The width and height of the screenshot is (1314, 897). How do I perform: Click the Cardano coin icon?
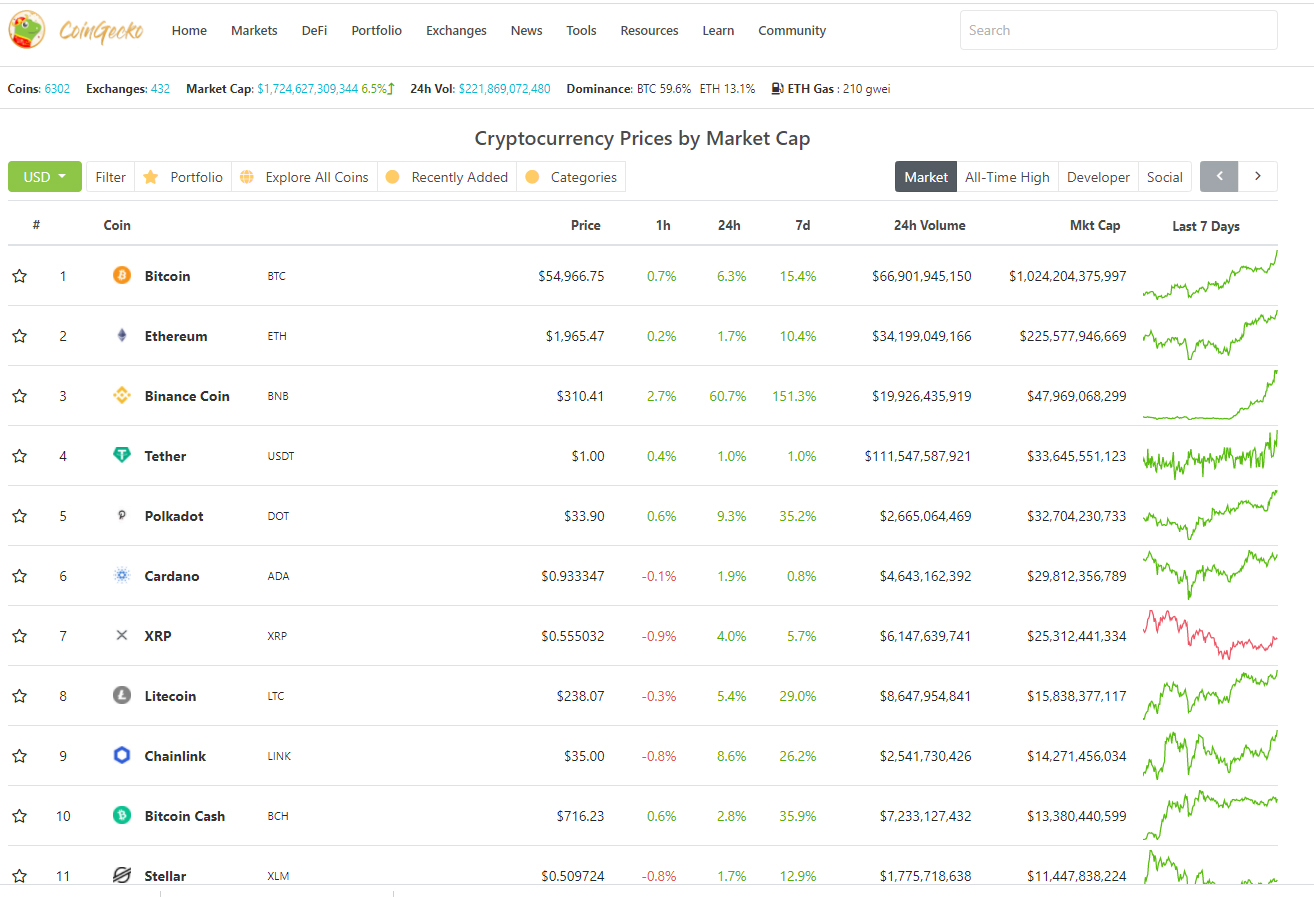click(122, 575)
